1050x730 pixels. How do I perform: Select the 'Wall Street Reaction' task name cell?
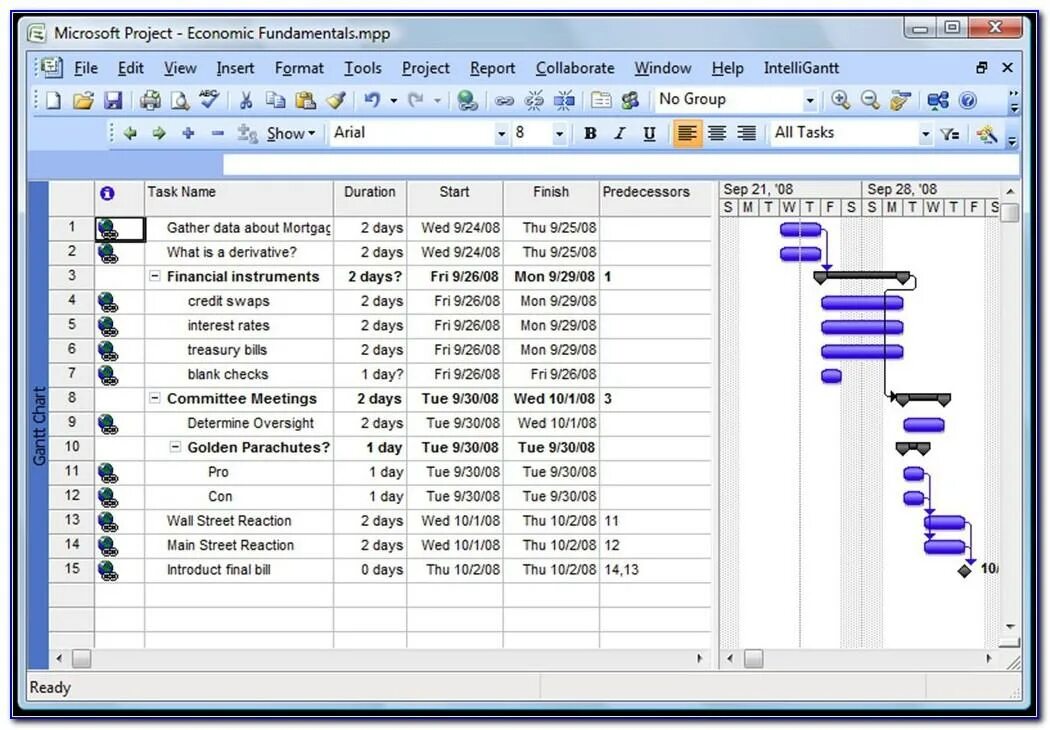click(239, 520)
